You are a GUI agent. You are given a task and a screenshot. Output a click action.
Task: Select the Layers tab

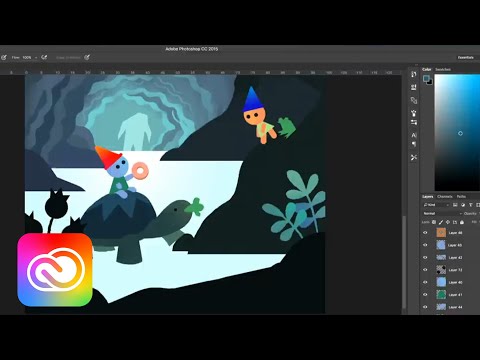428,196
